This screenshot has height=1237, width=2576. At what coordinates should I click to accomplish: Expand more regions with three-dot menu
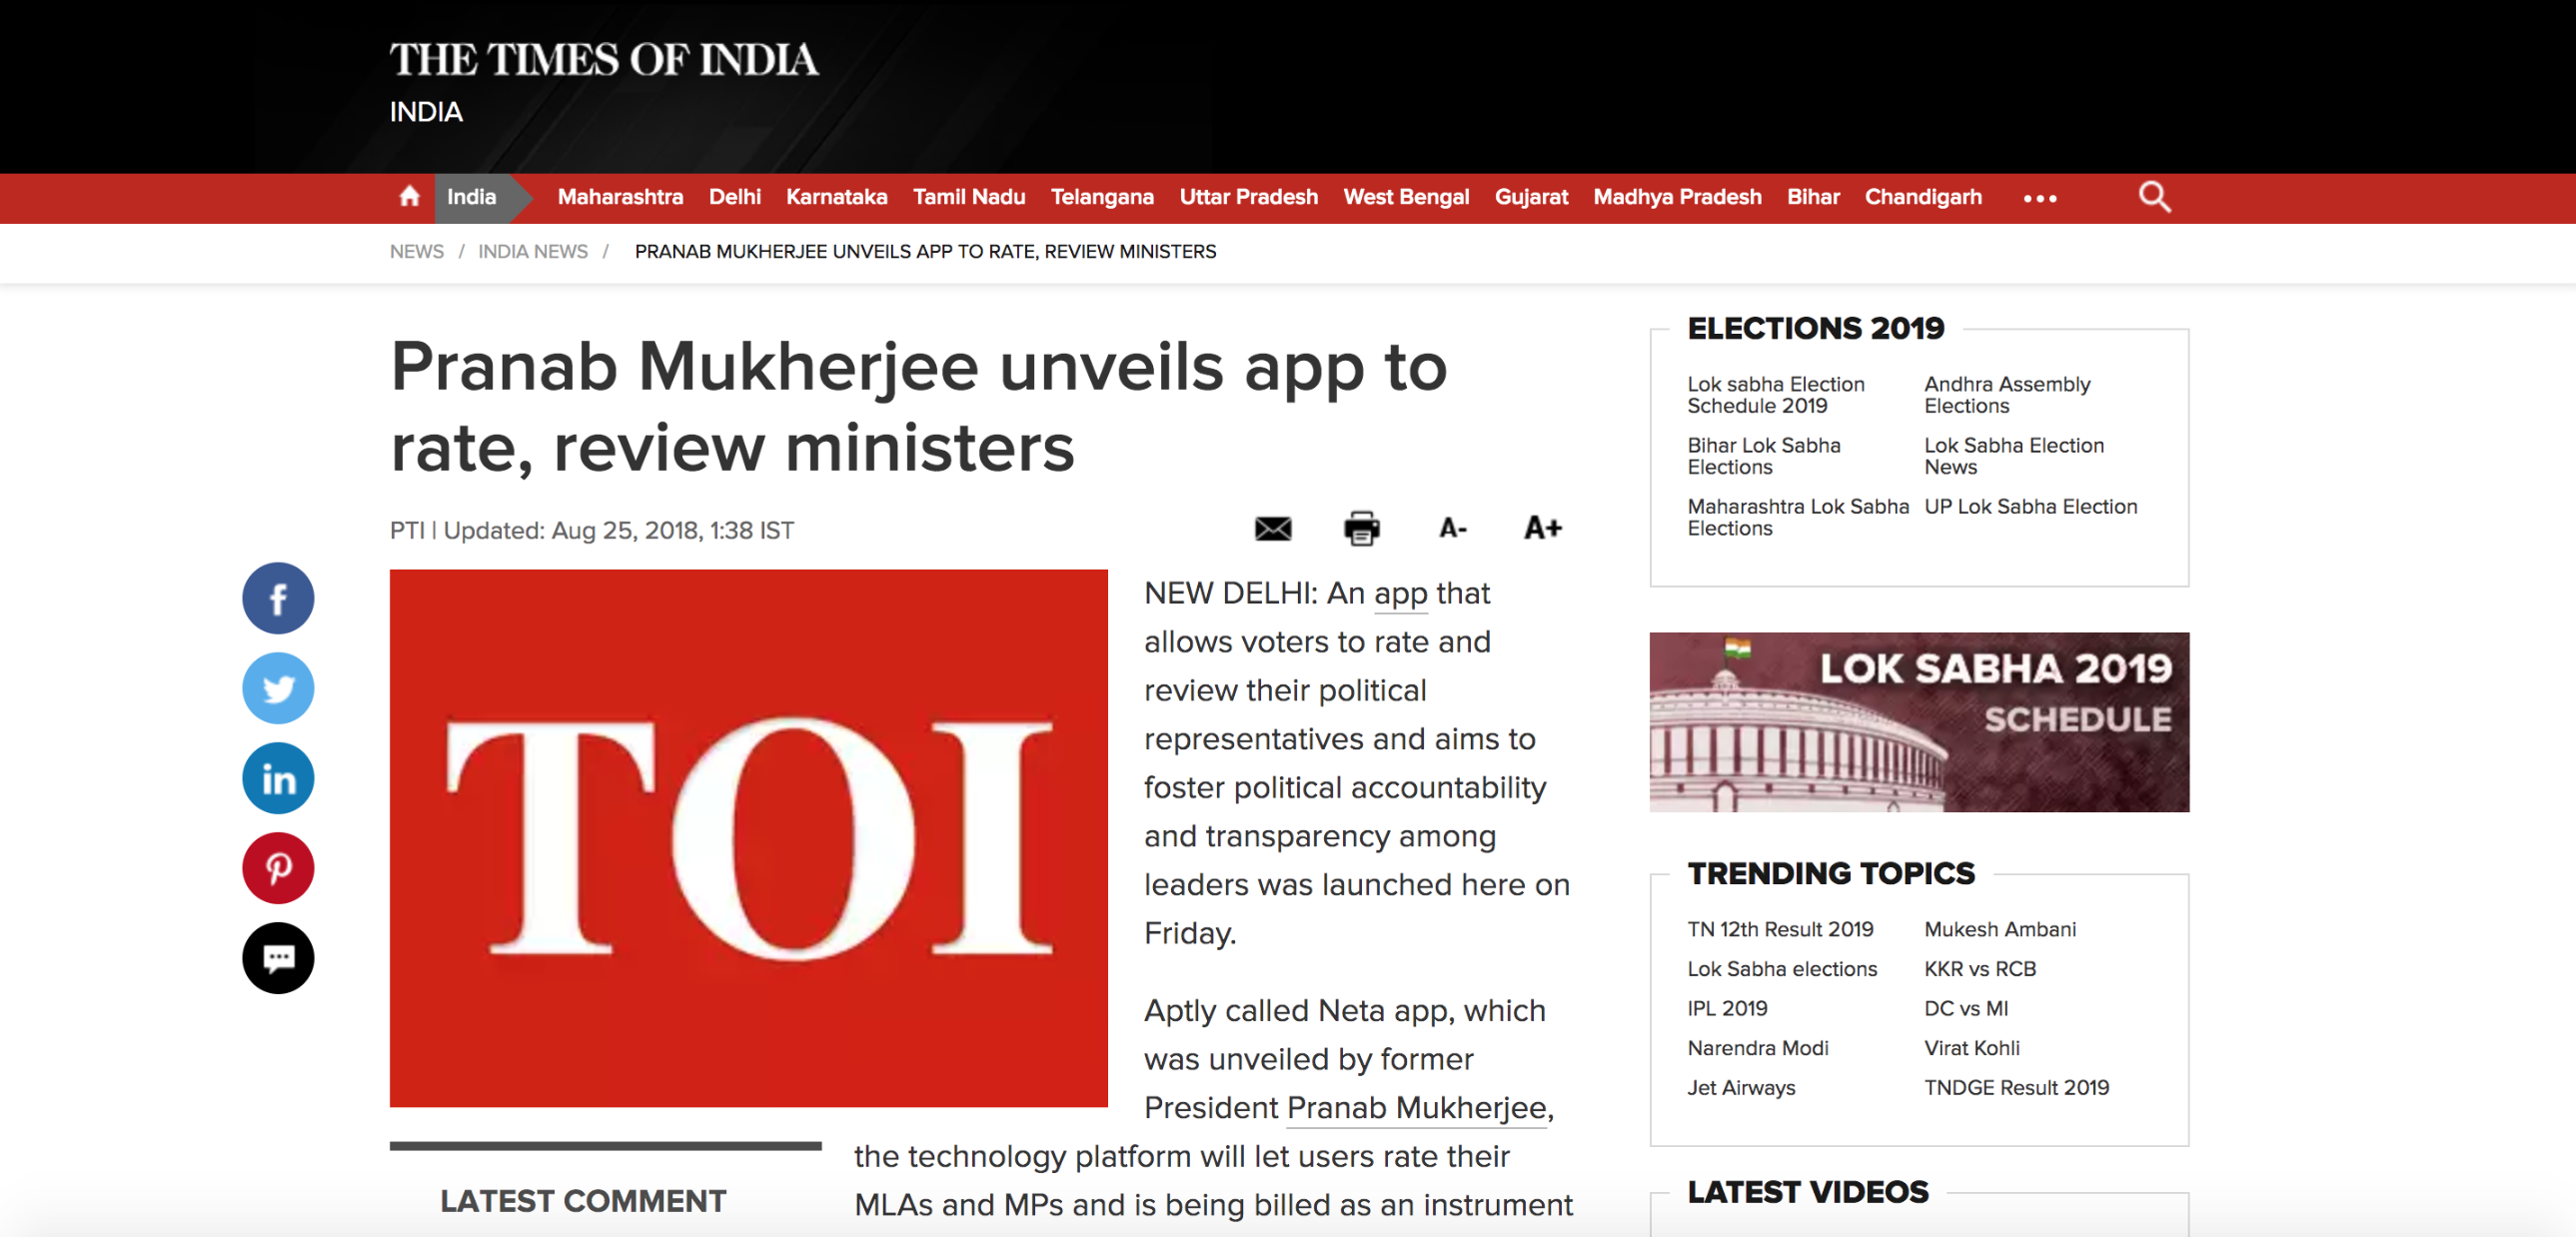(x=2040, y=198)
